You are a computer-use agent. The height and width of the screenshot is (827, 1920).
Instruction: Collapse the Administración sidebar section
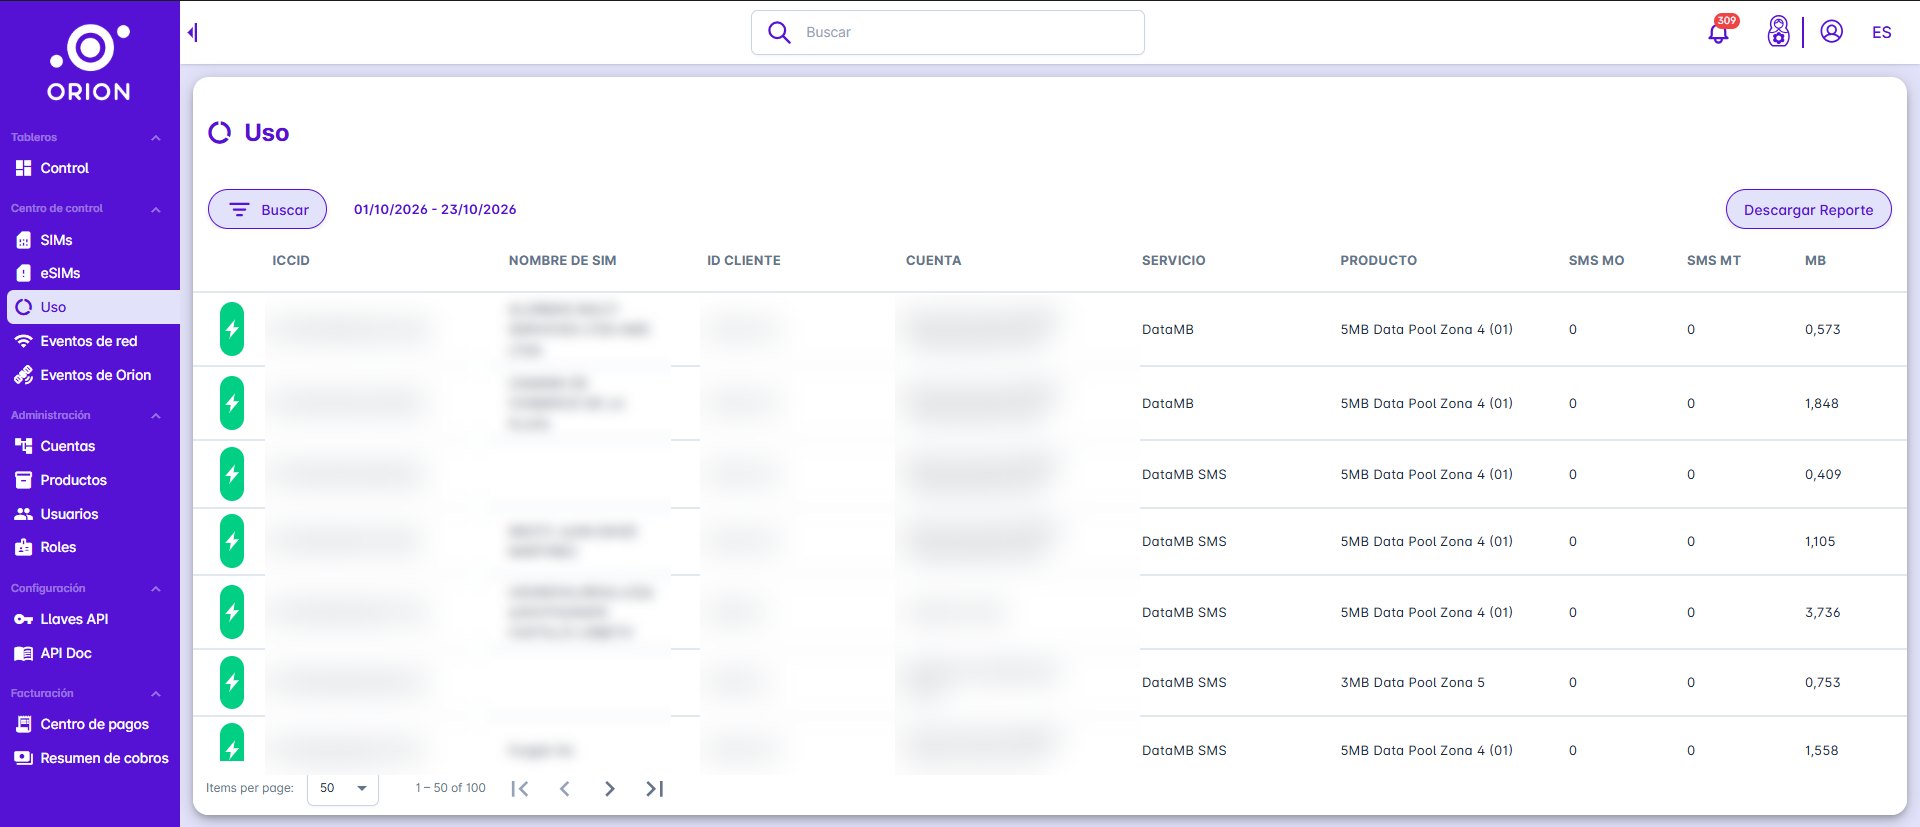156,416
